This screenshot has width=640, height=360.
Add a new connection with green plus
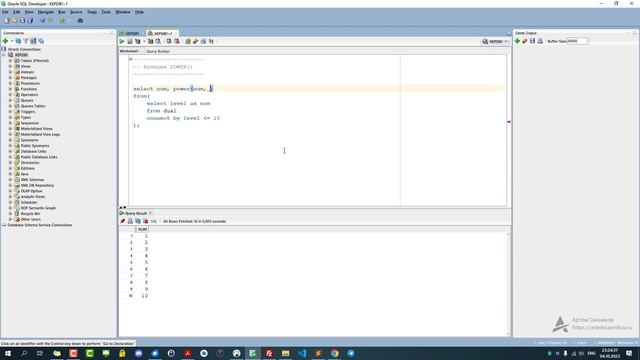(5, 41)
